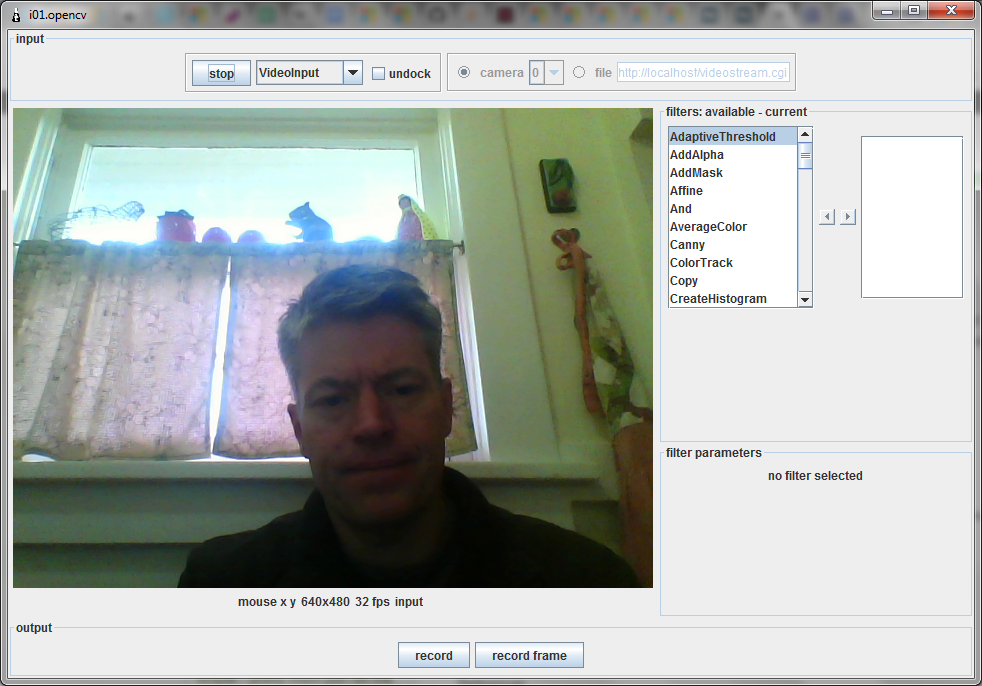Select Affine filter in list

point(732,190)
